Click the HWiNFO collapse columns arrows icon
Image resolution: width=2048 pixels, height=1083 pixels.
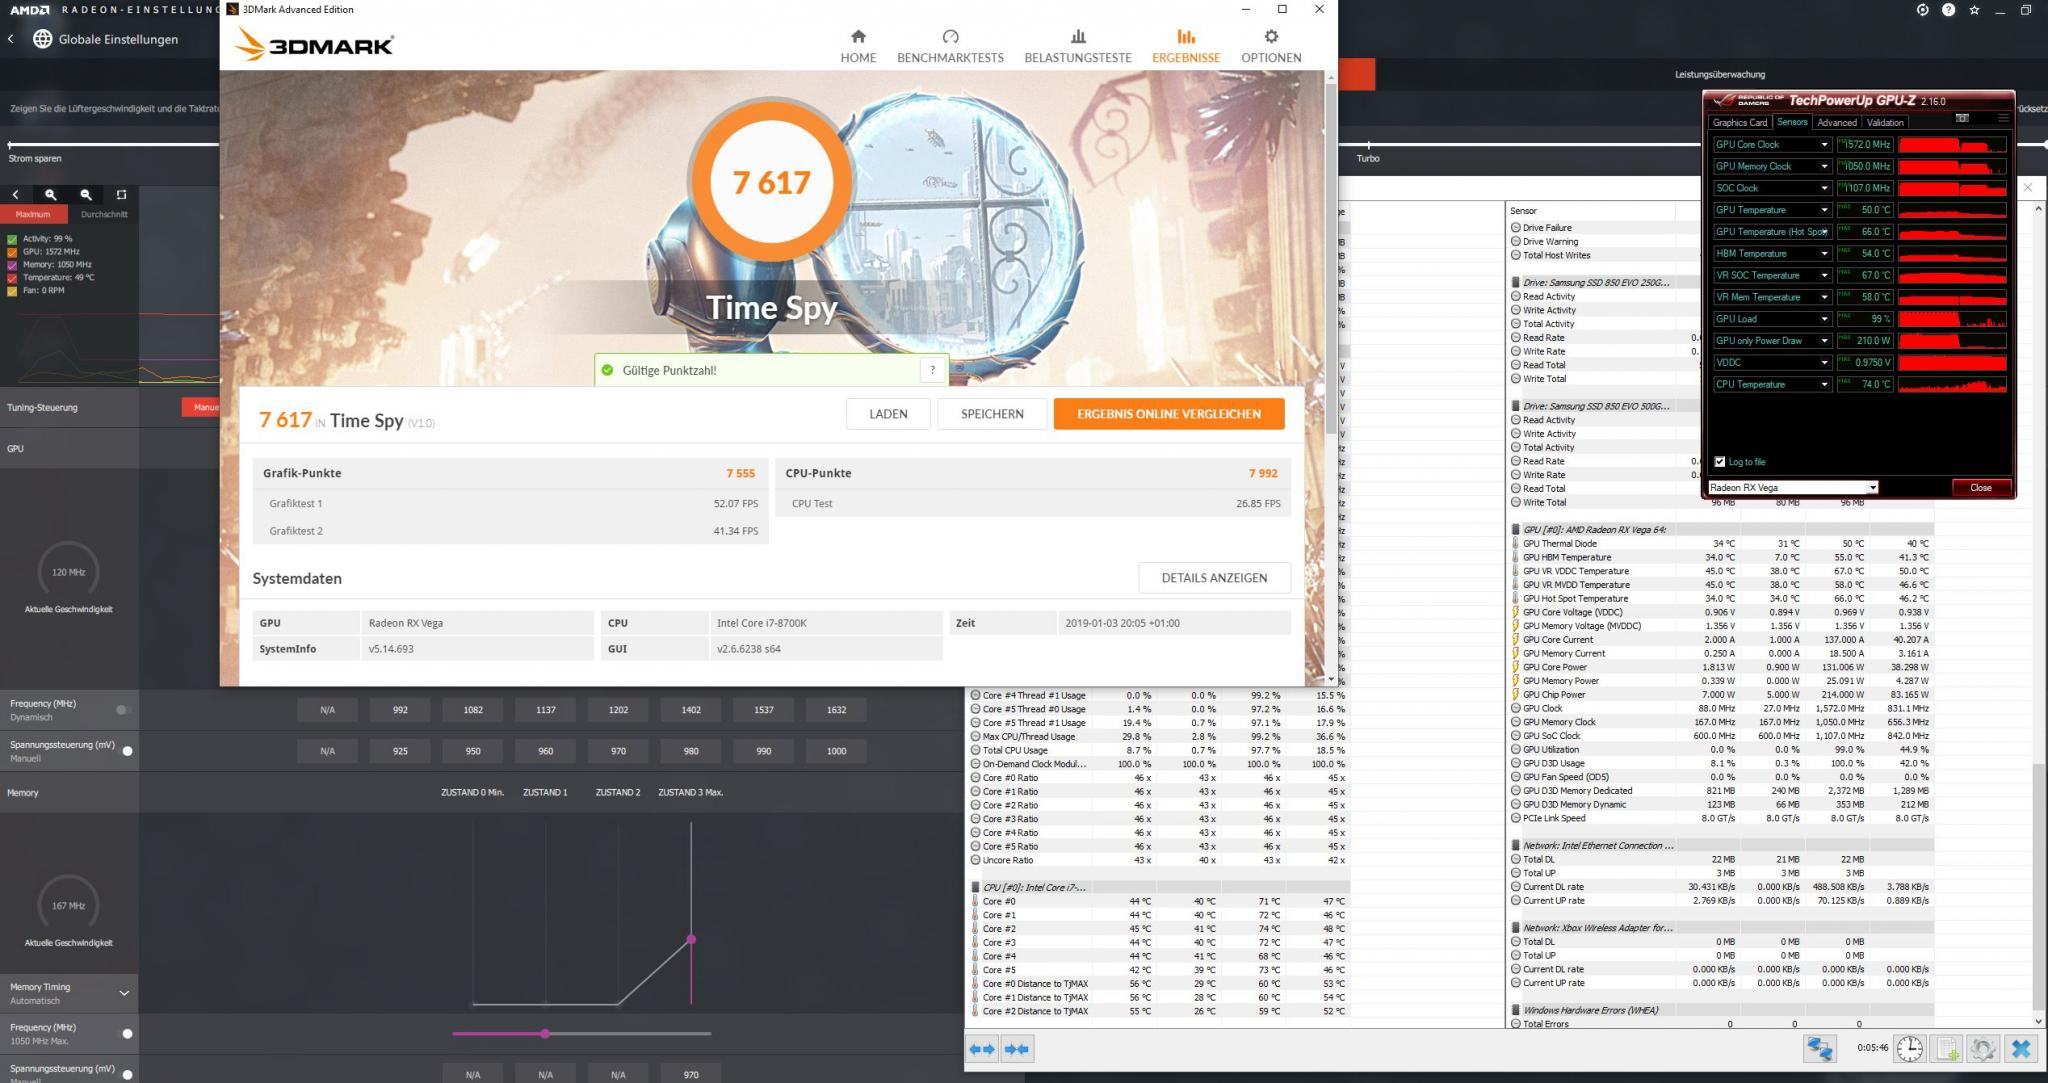1017,1048
